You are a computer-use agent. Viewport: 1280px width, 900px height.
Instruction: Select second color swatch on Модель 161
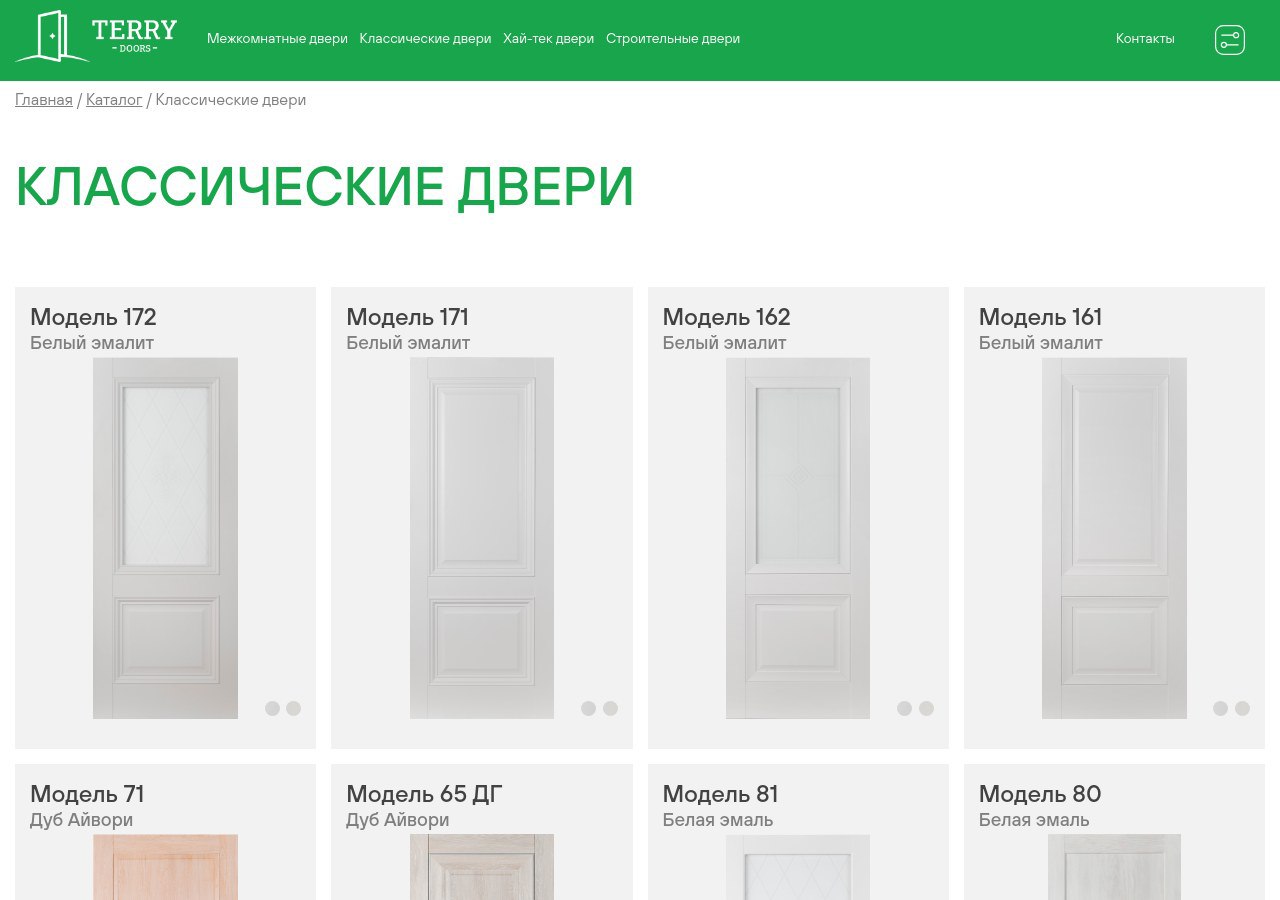[1242, 708]
